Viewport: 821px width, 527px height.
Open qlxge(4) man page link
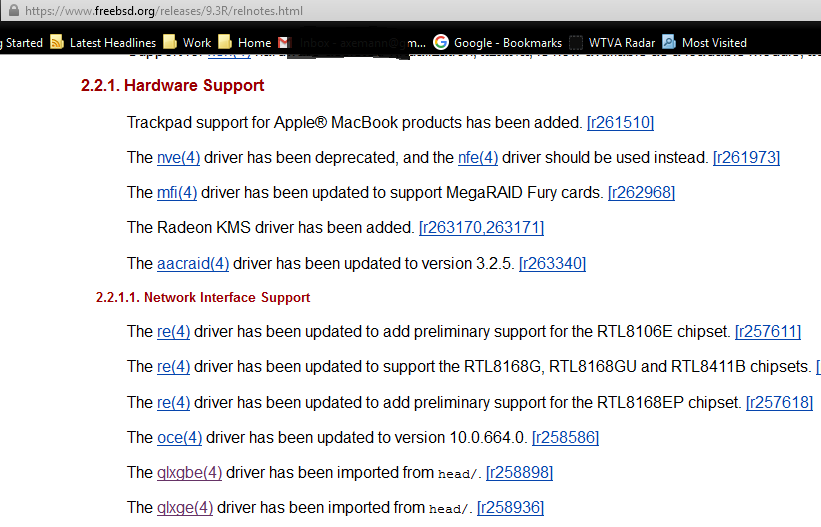[185, 508]
